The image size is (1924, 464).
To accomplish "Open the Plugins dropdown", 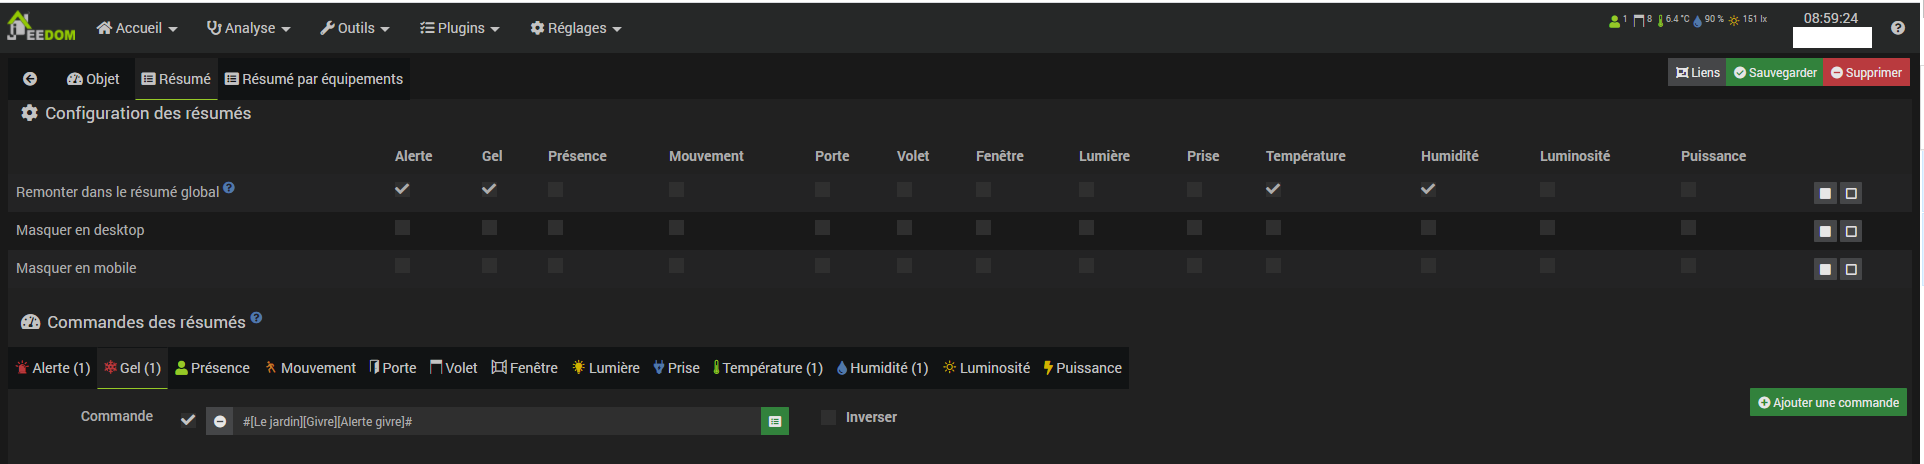I will point(459,28).
